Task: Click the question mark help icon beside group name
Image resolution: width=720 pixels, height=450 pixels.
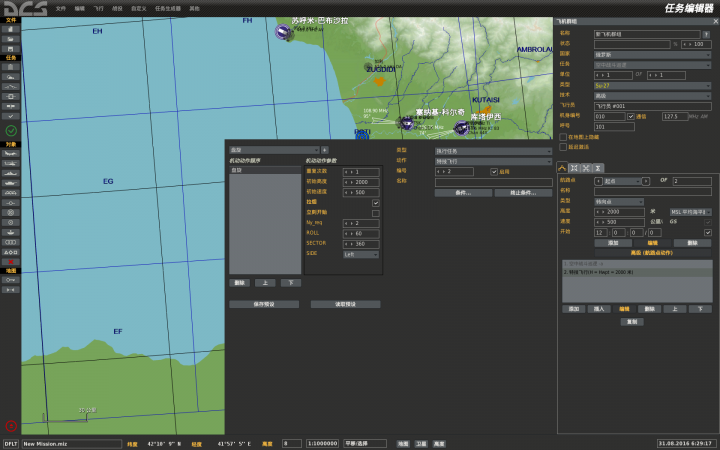Action: [x=706, y=34]
